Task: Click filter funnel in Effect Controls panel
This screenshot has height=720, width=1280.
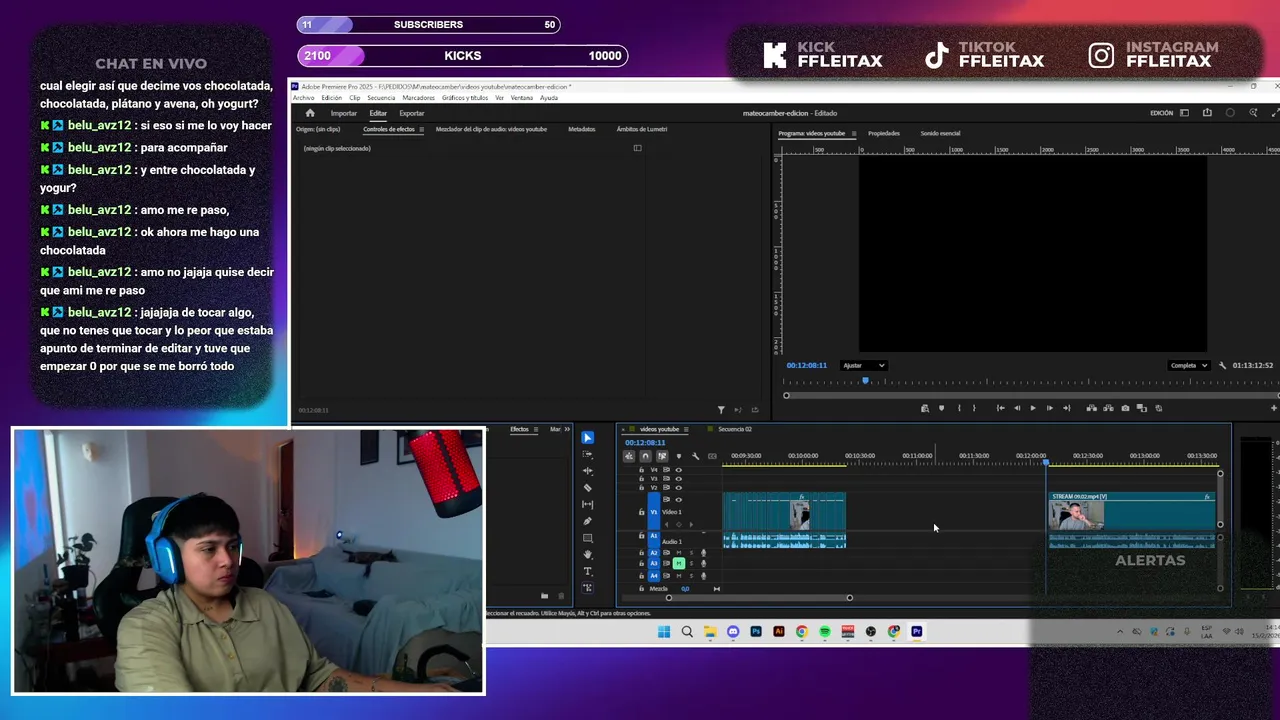Action: [721, 410]
